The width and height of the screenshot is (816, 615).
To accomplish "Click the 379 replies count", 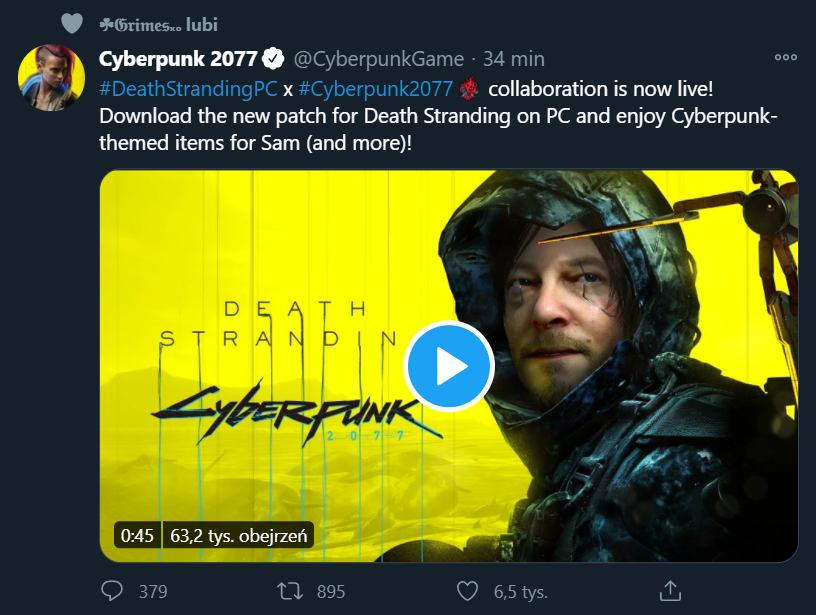I will pos(153,591).
